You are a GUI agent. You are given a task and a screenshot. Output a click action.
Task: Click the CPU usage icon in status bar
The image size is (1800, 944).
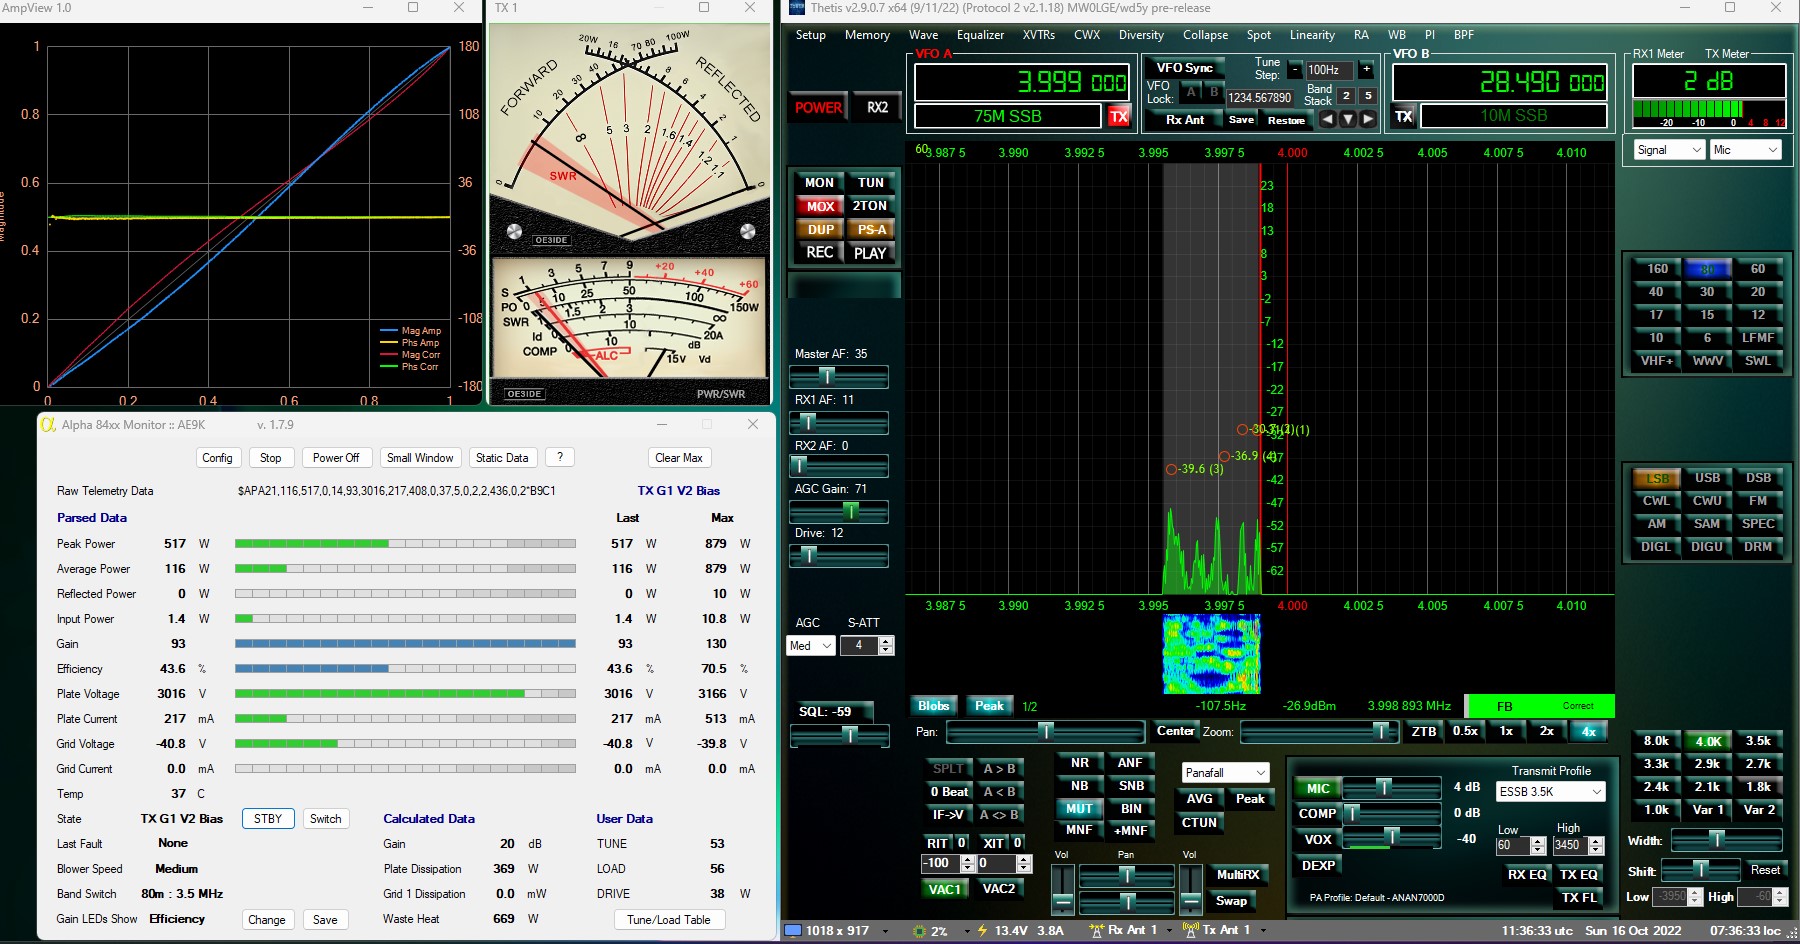pyautogui.click(x=919, y=931)
